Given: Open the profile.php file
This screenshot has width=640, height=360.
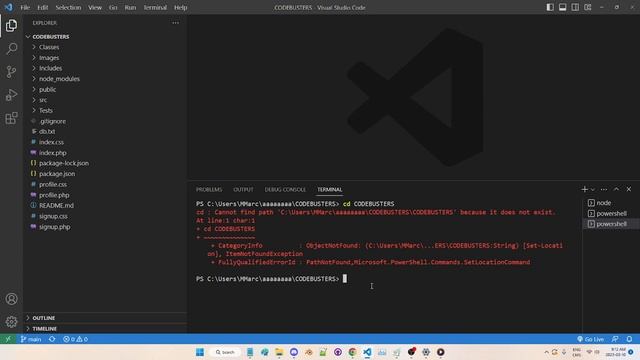Looking at the screenshot, I should [x=105, y=195].
